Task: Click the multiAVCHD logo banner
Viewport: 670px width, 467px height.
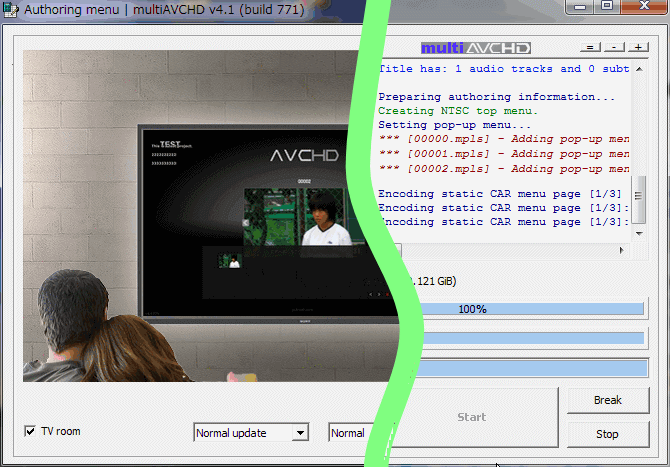Action: coord(476,47)
